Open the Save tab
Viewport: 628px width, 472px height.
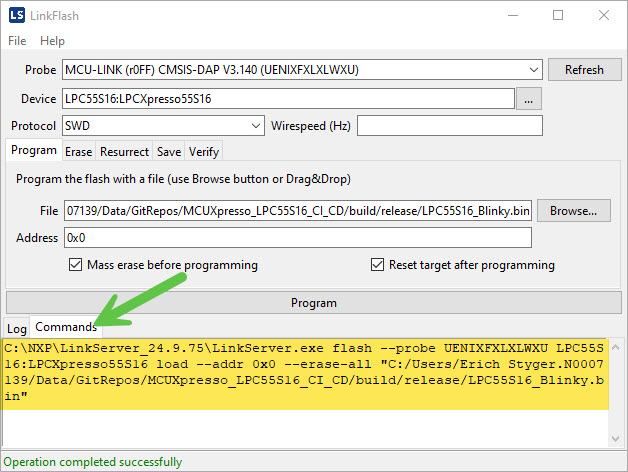pyautogui.click(x=169, y=152)
